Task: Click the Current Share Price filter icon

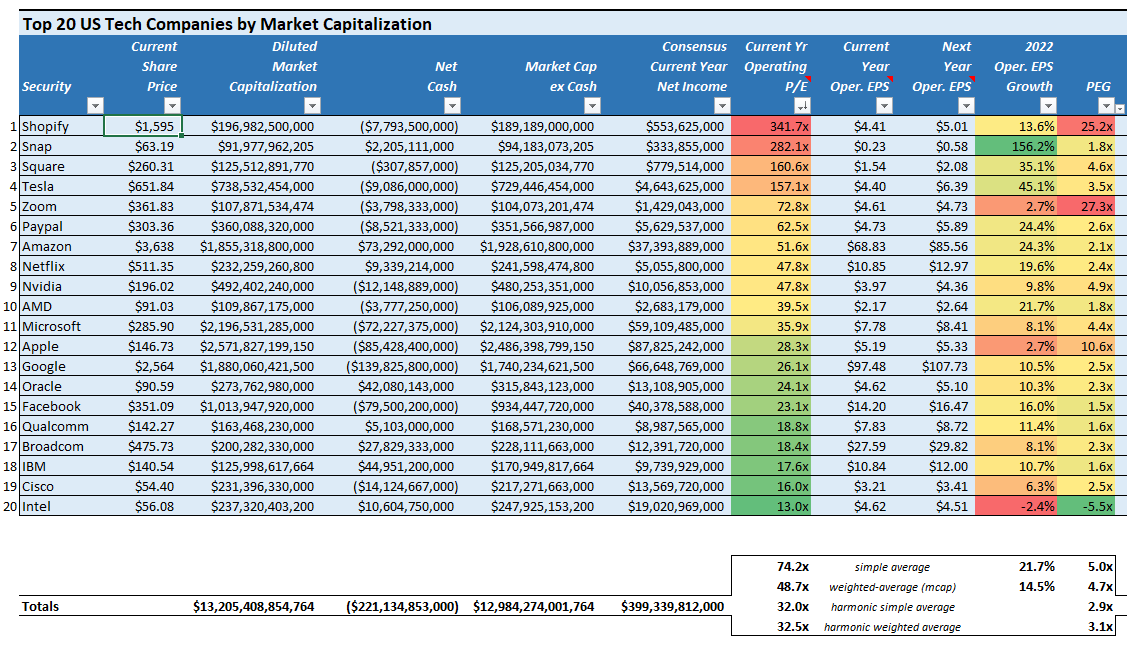Action: (172, 105)
